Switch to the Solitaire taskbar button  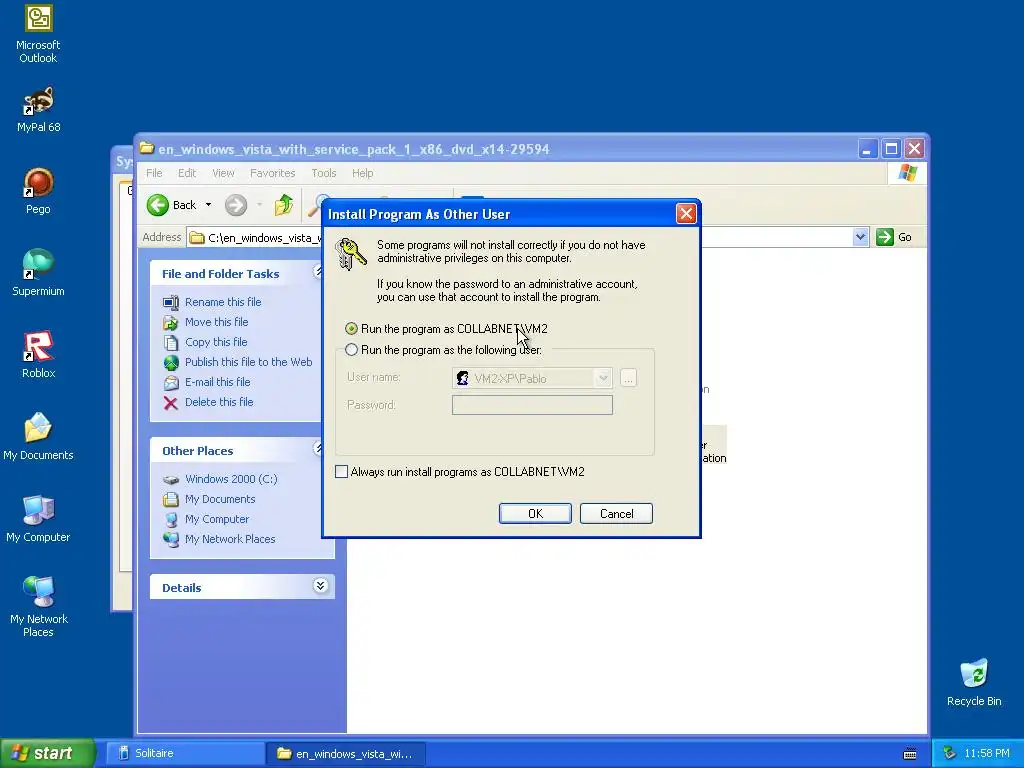pyautogui.click(x=185, y=753)
